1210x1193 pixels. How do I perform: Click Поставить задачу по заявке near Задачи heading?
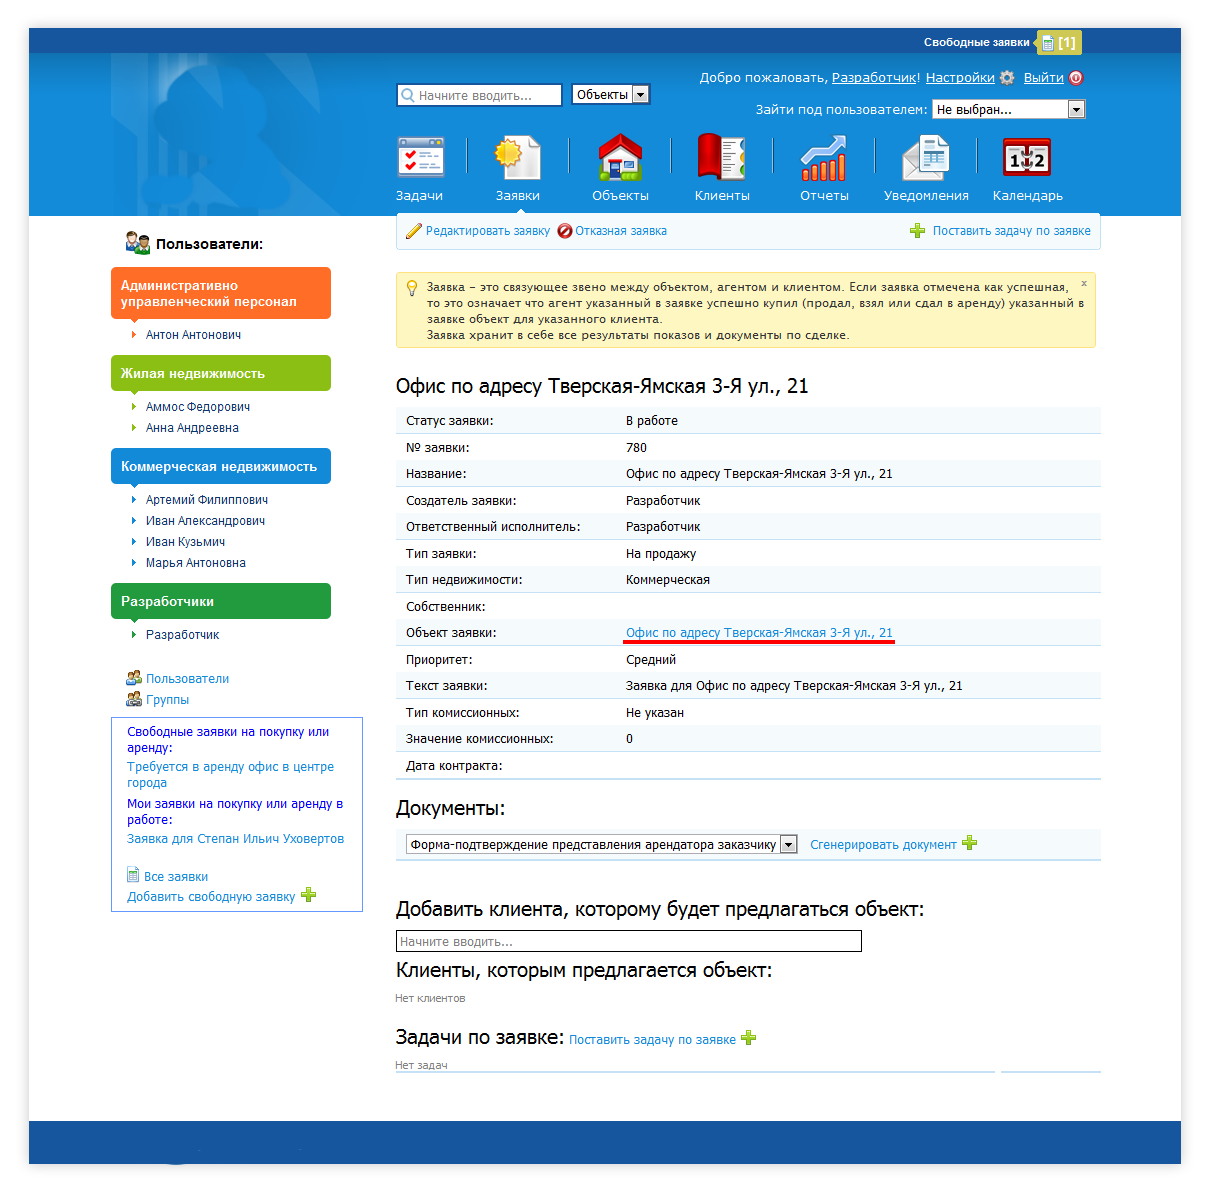point(652,1040)
